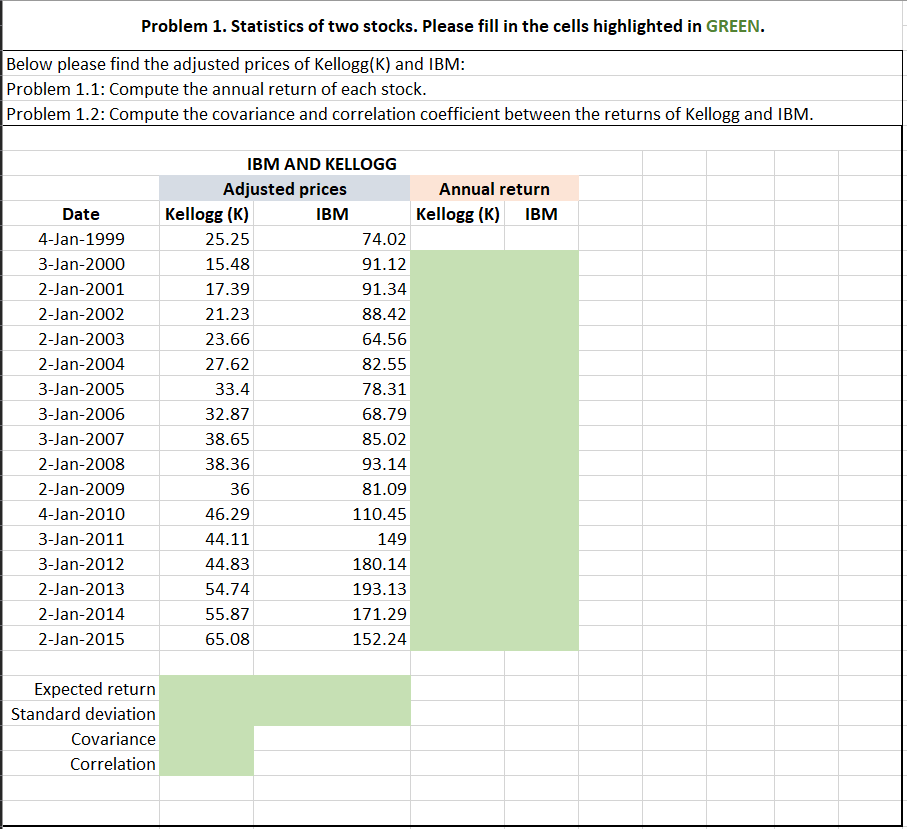Select IBM price 64.56

[332, 338]
